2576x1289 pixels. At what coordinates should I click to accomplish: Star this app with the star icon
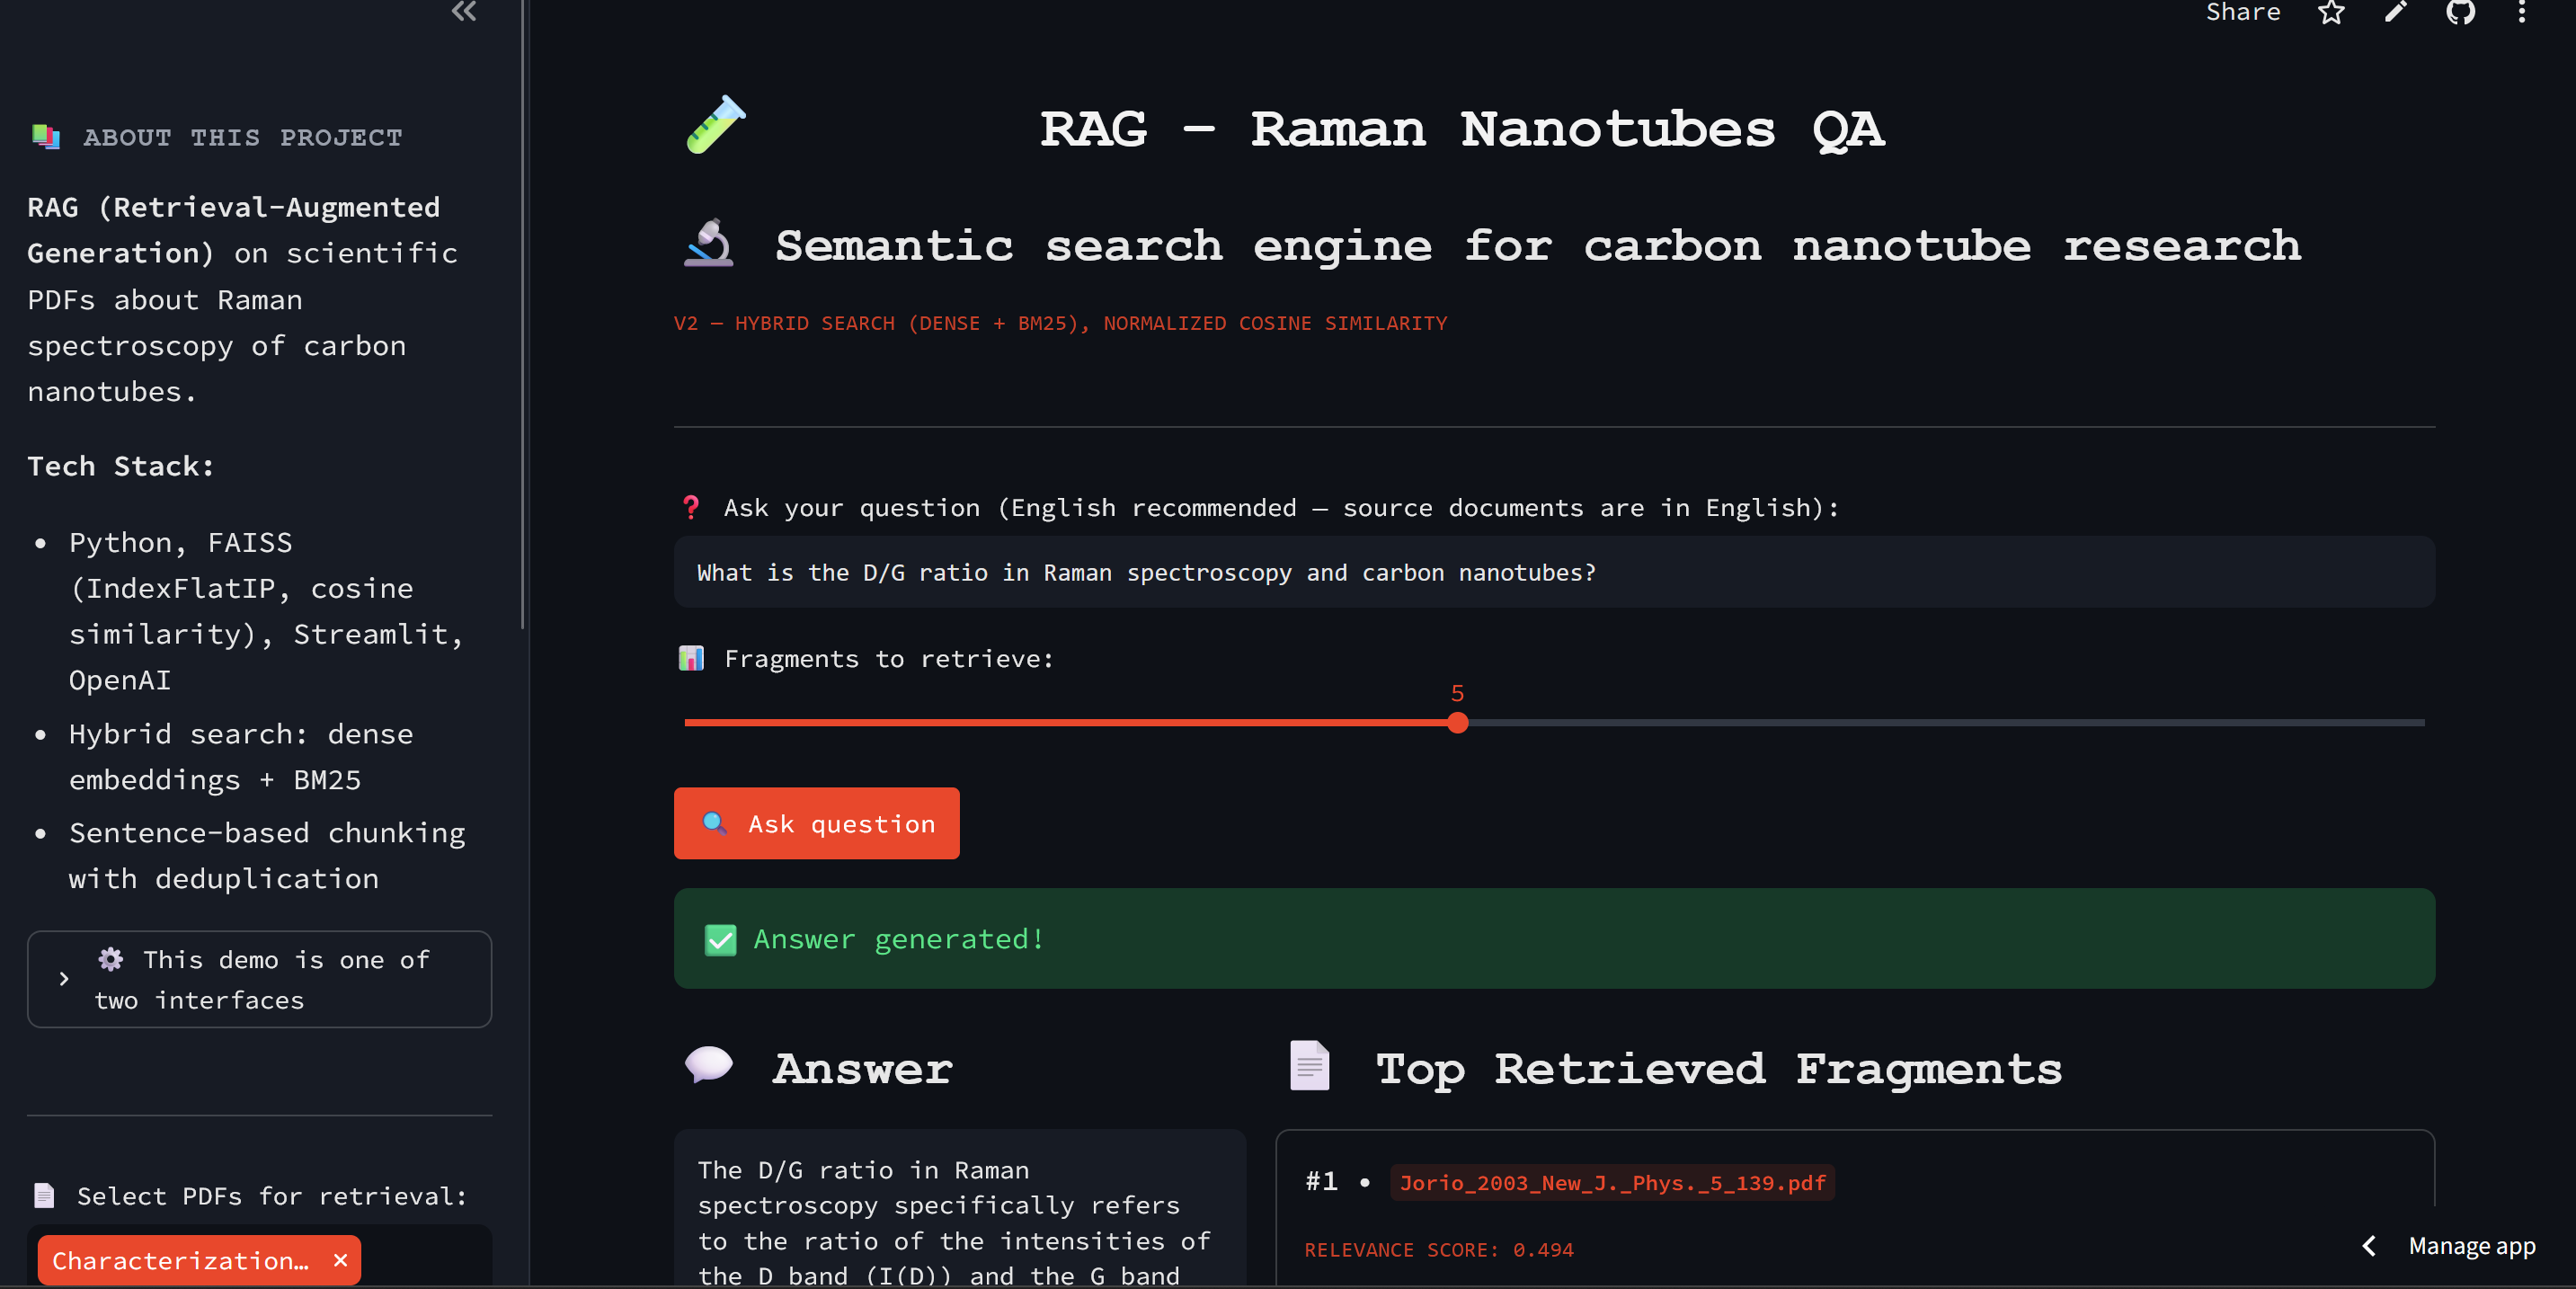click(x=2331, y=12)
